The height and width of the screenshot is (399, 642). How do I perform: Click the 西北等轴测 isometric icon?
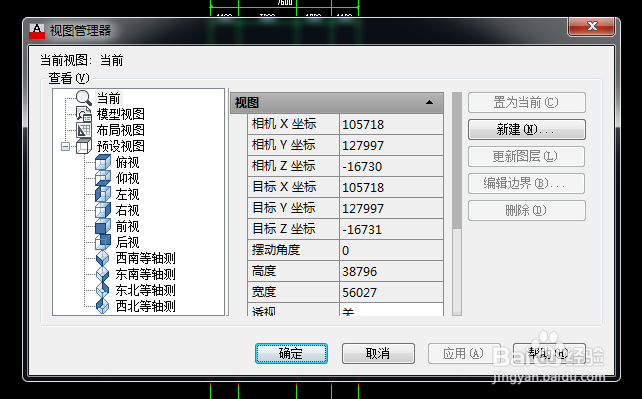click(x=102, y=306)
